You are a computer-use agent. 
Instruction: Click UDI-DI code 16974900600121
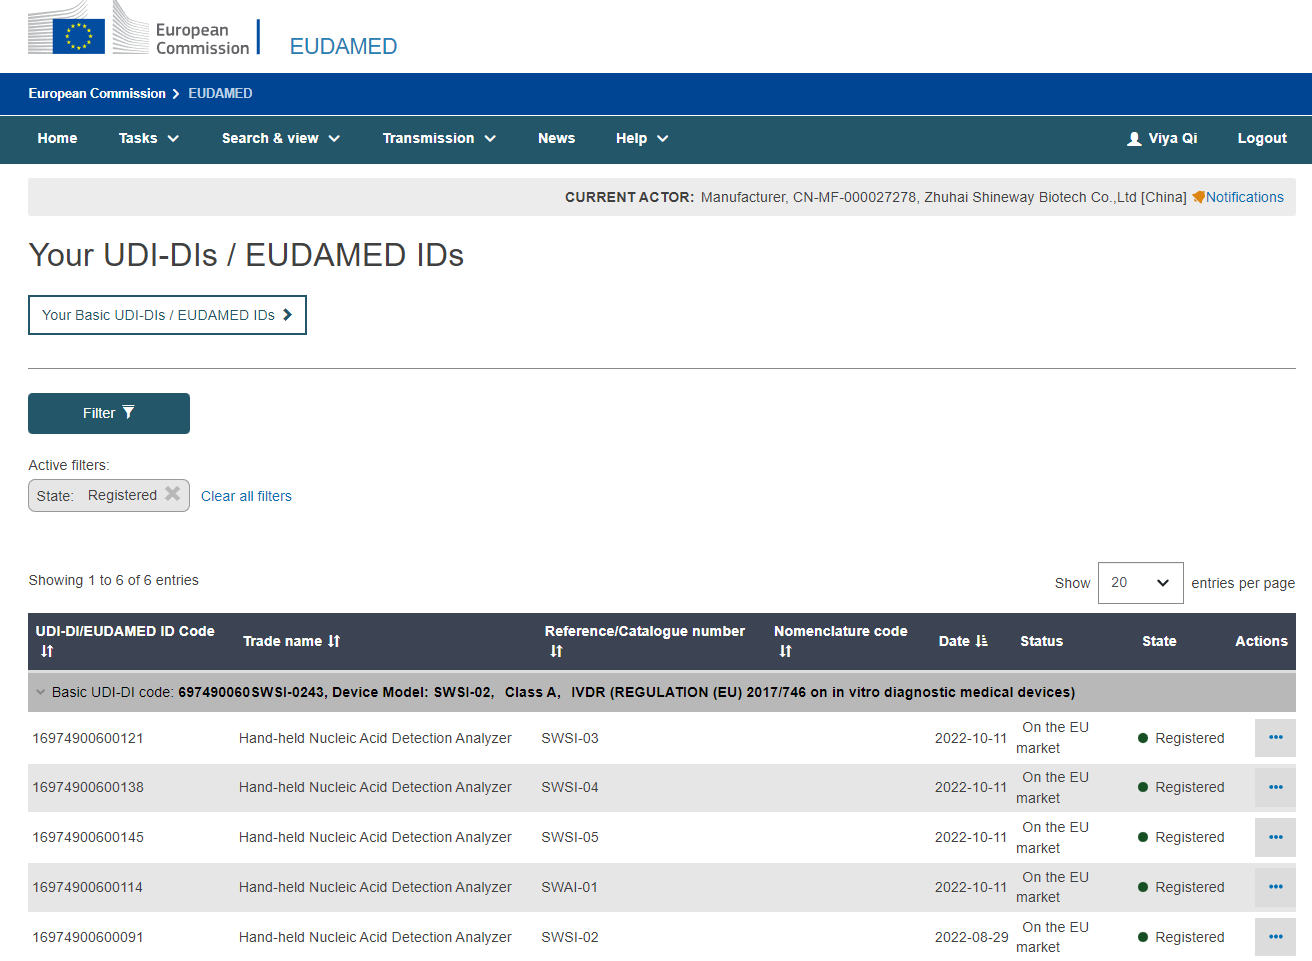click(x=88, y=738)
